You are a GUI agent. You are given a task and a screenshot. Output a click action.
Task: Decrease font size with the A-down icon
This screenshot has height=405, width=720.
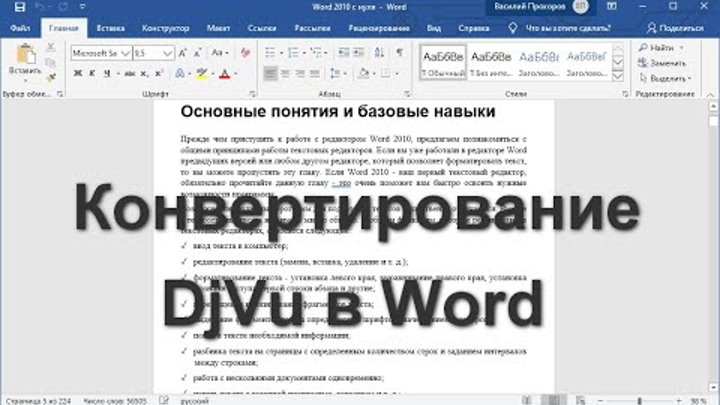pos(197,53)
